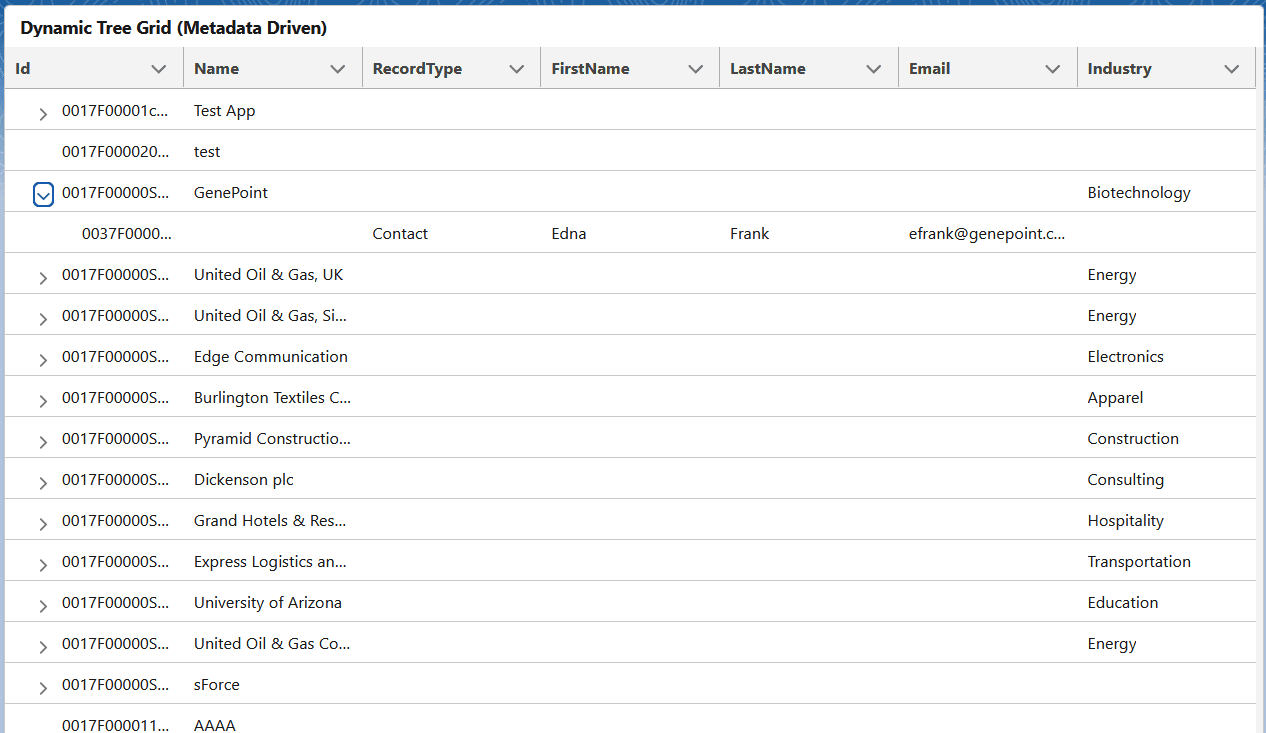Click the Name column header label
1266x733 pixels.
[216, 69]
